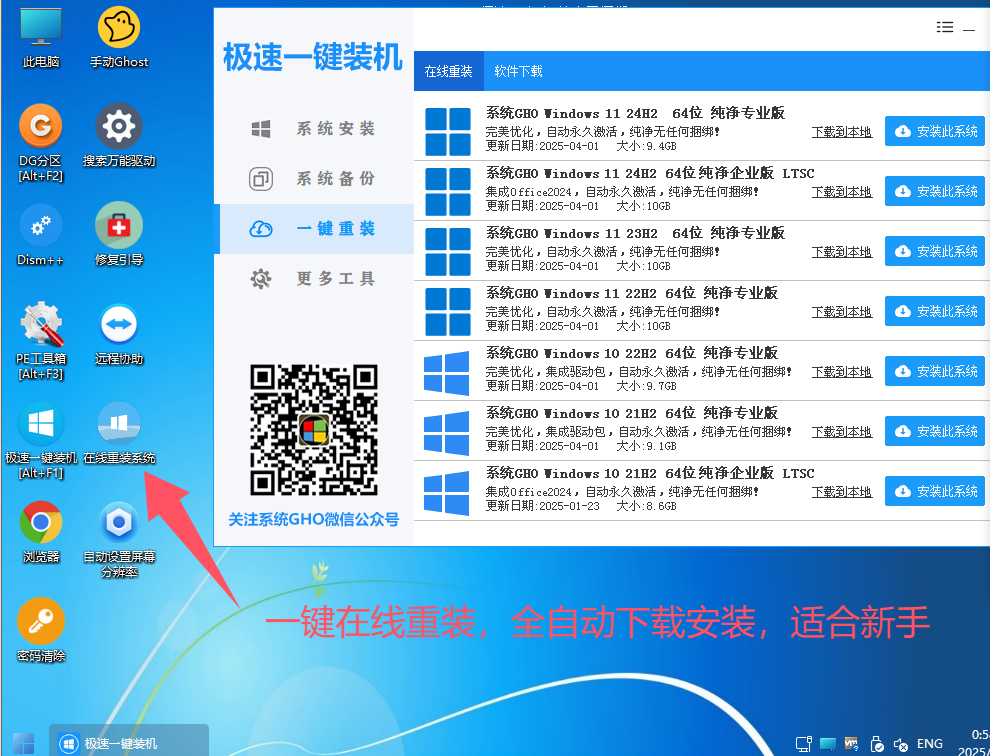990x756 pixels.
Task: Click the 大小:9.1GB size text
Action: coord(647,446)
